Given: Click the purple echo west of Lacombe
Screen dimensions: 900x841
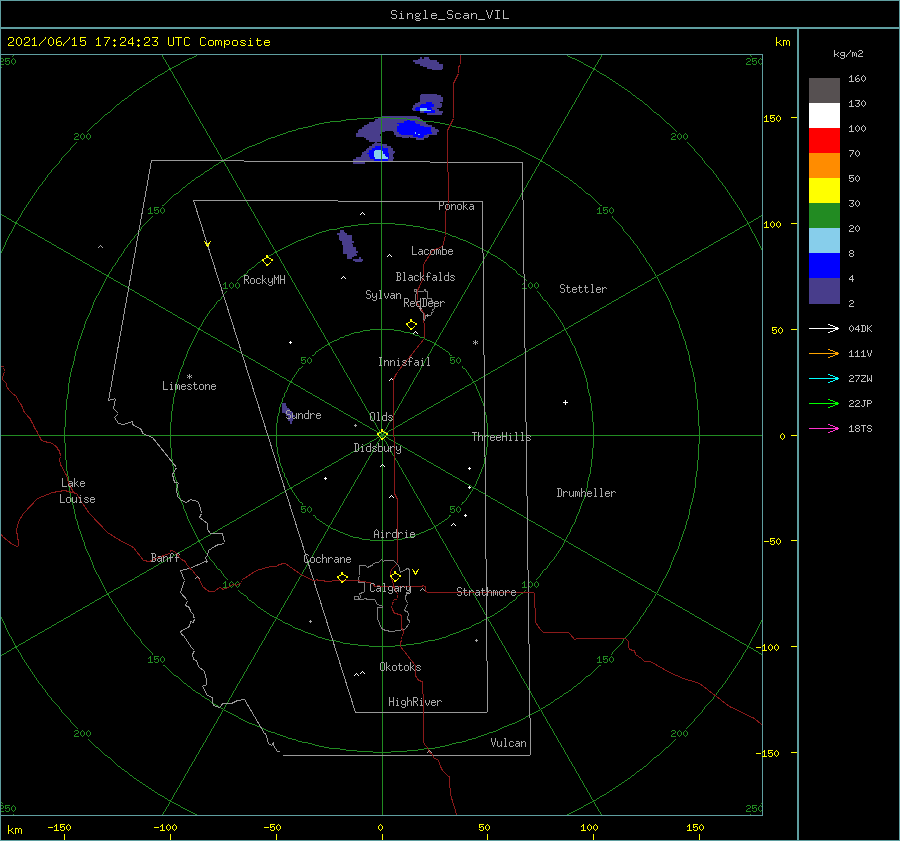Looking at the screenshot, I should pyautogui.click(x=348, y=245).
